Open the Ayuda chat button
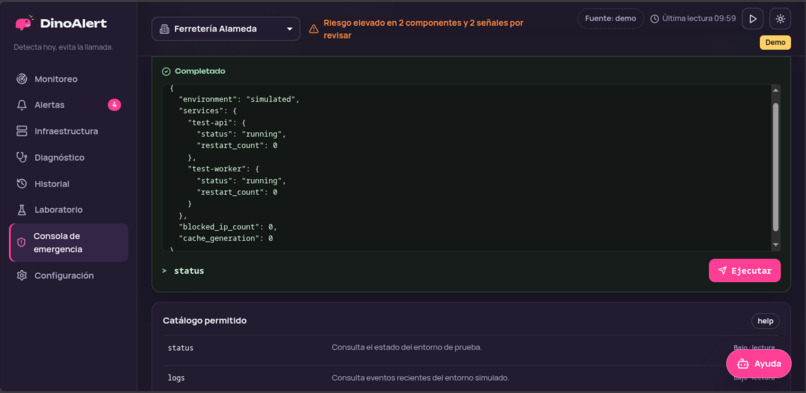The width and height of the screenshot is (806, 393). click(759, 364)
